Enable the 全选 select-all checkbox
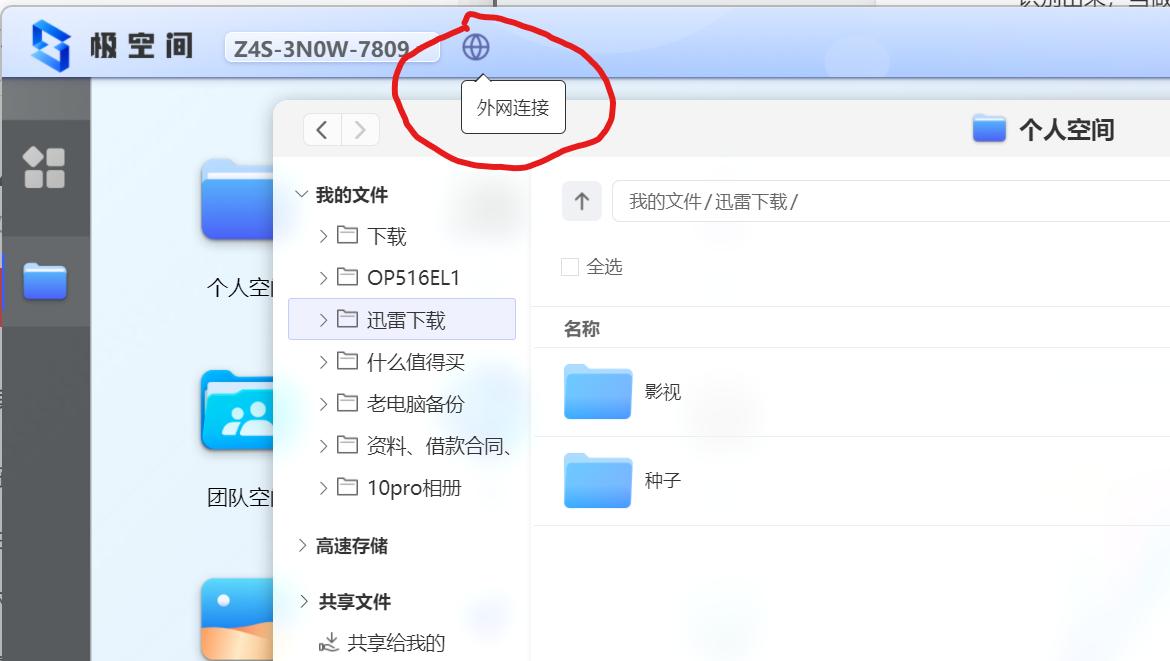This screenshot has height=661, width=1170. coord(569,266)
